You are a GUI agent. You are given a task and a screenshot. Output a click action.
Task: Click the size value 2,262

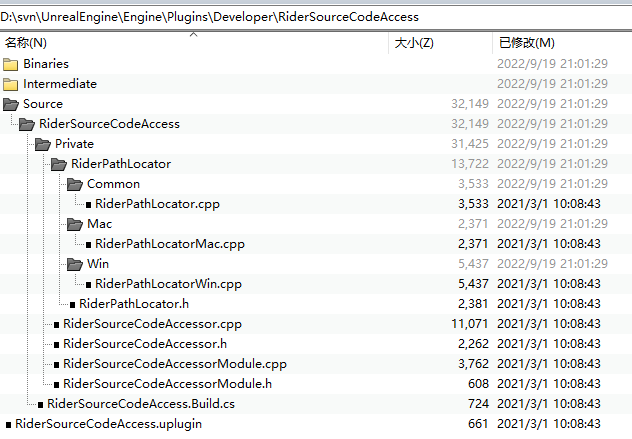[473, 344]
